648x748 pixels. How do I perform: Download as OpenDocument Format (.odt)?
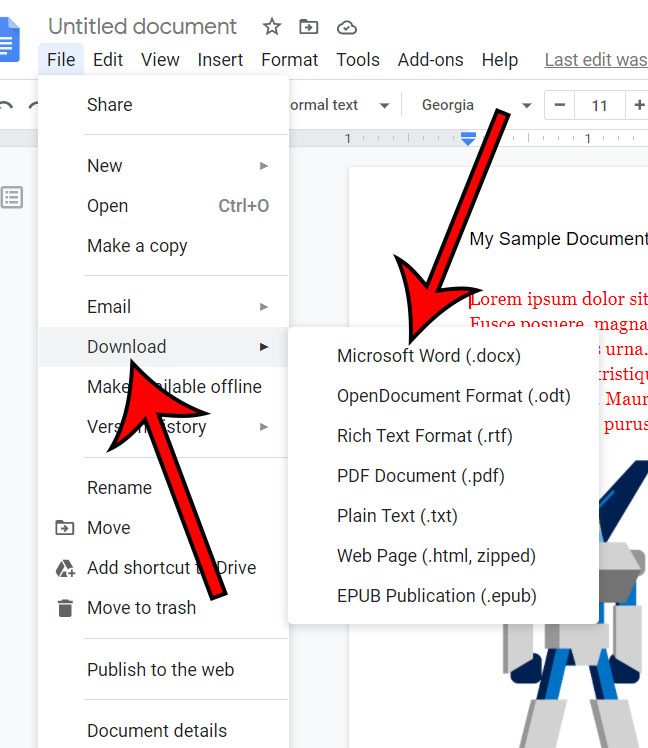[443, 396]
